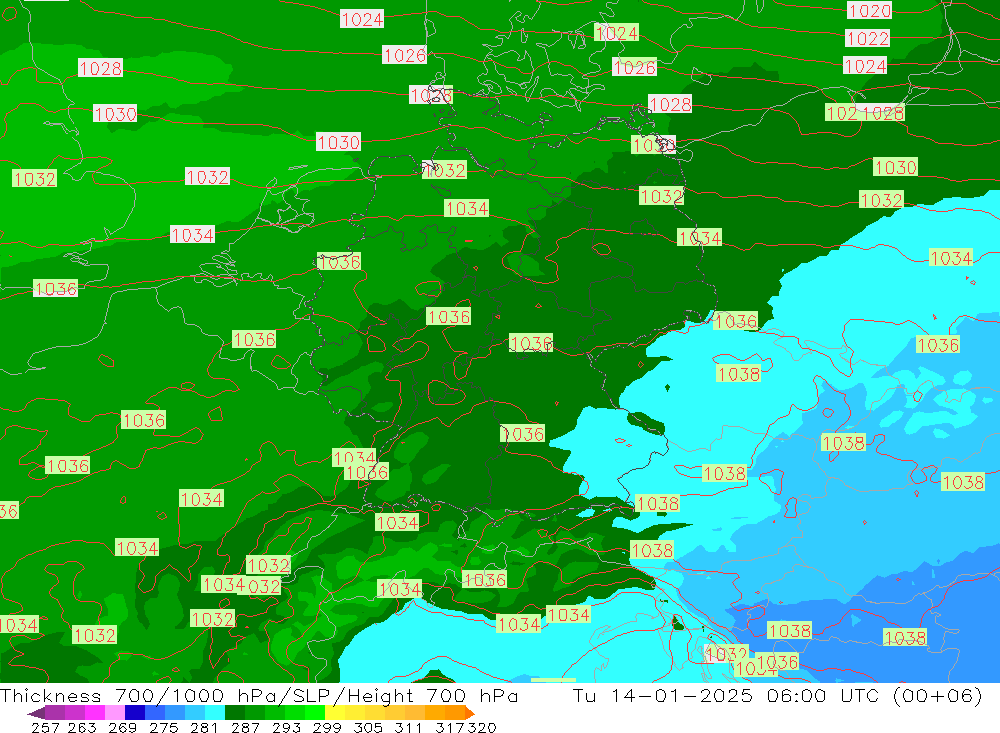The image size is (1000, 733).
Task: Select the dark purple left arrow of the legend
Action: coord(36,713)
